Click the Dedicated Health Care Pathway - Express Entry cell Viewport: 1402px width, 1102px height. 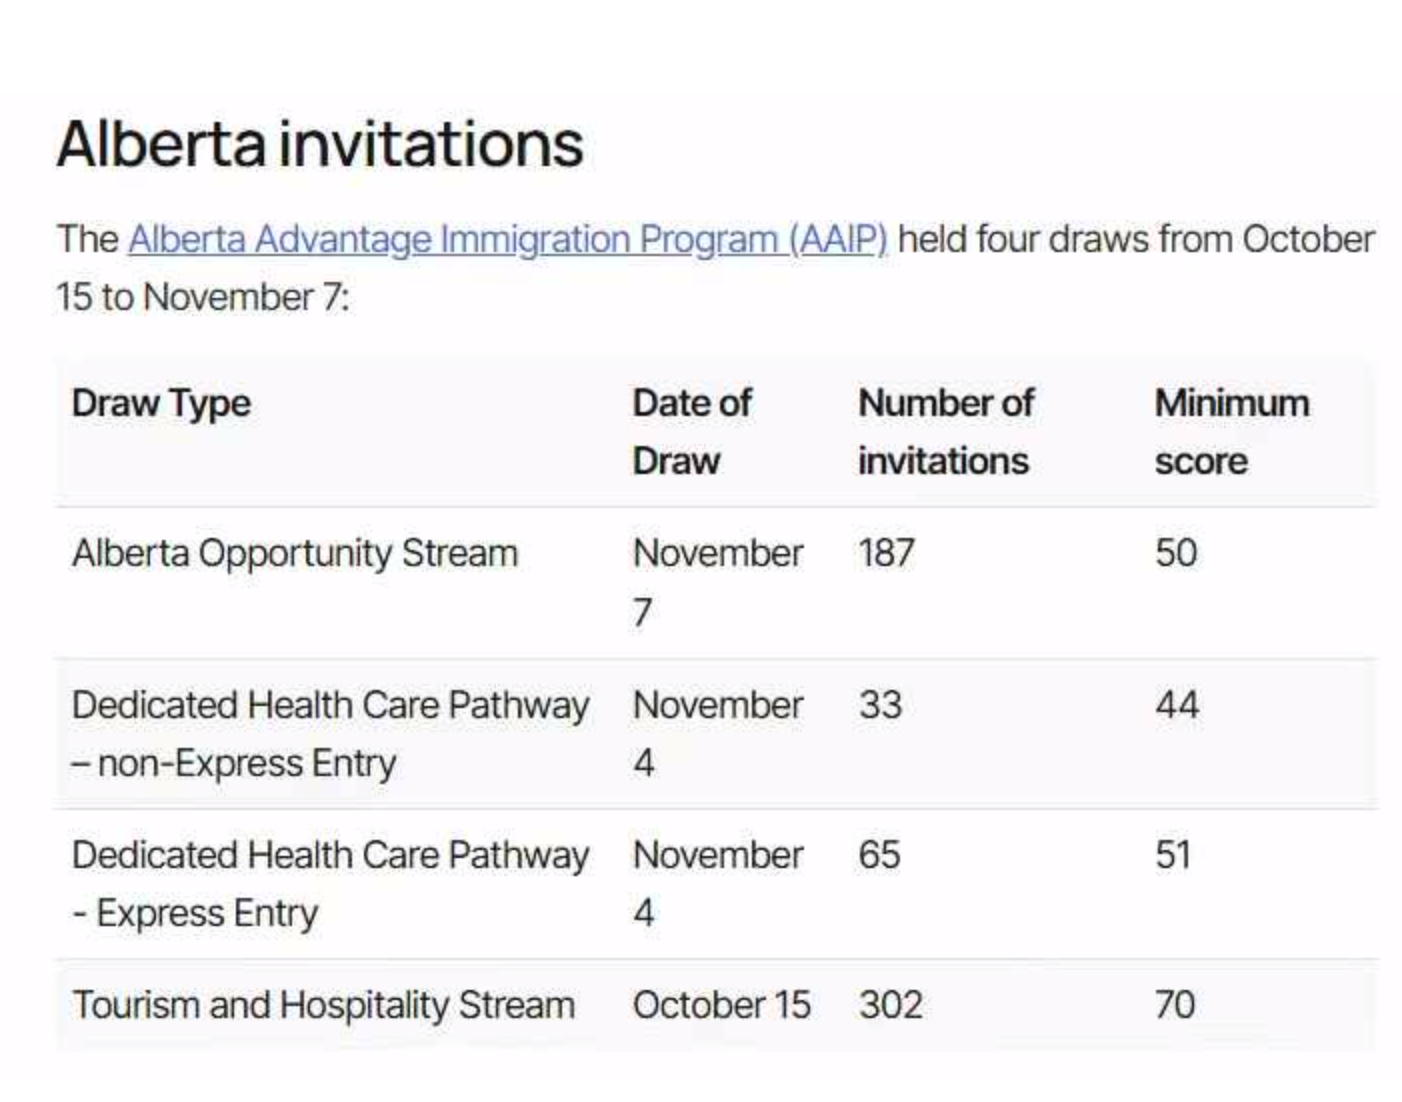330,884
